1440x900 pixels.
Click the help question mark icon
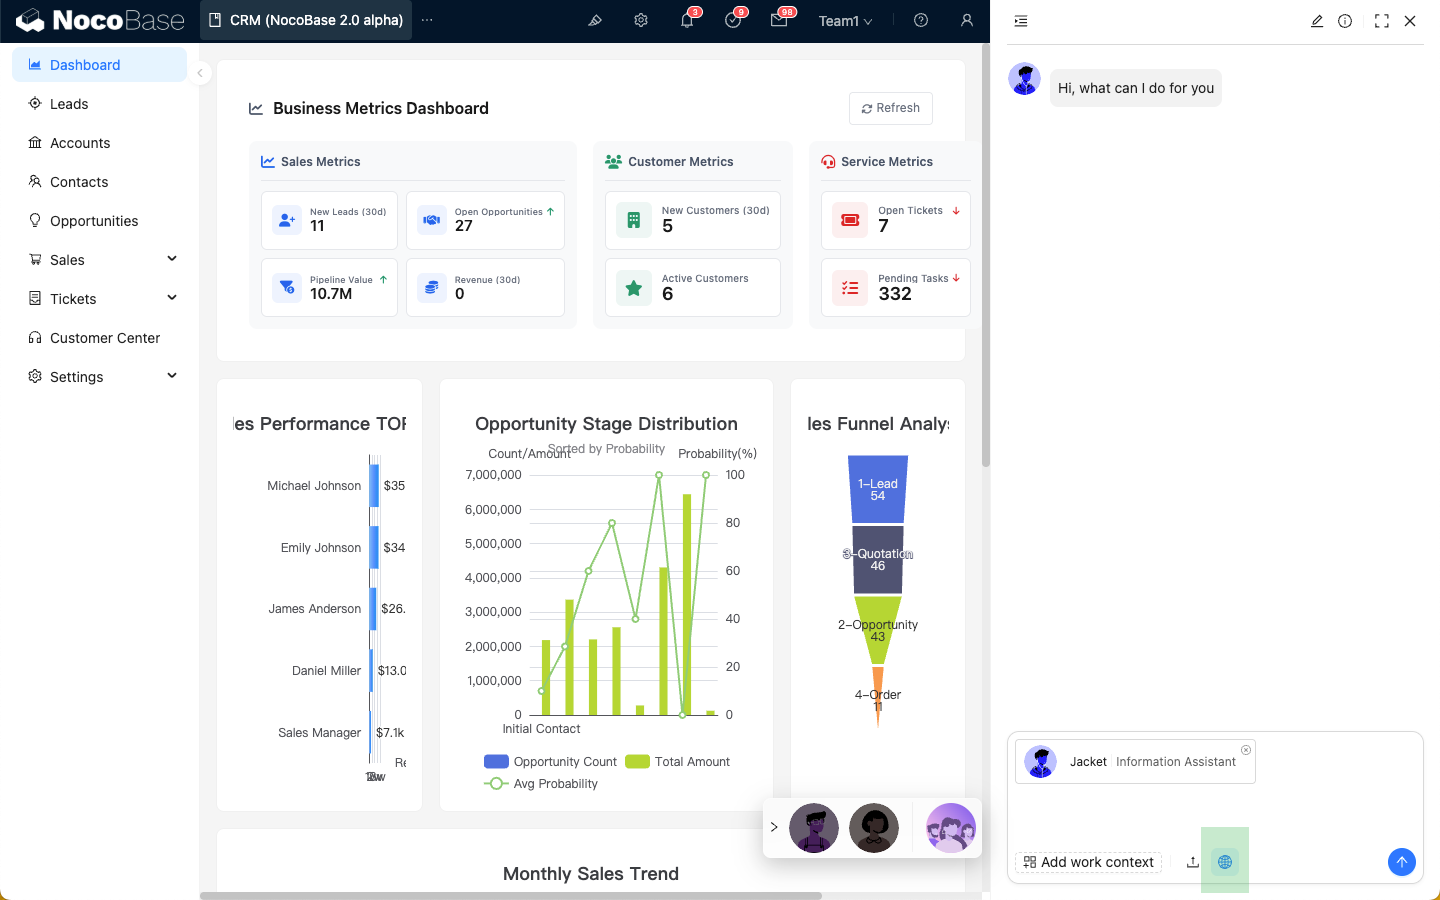(921, 20)
